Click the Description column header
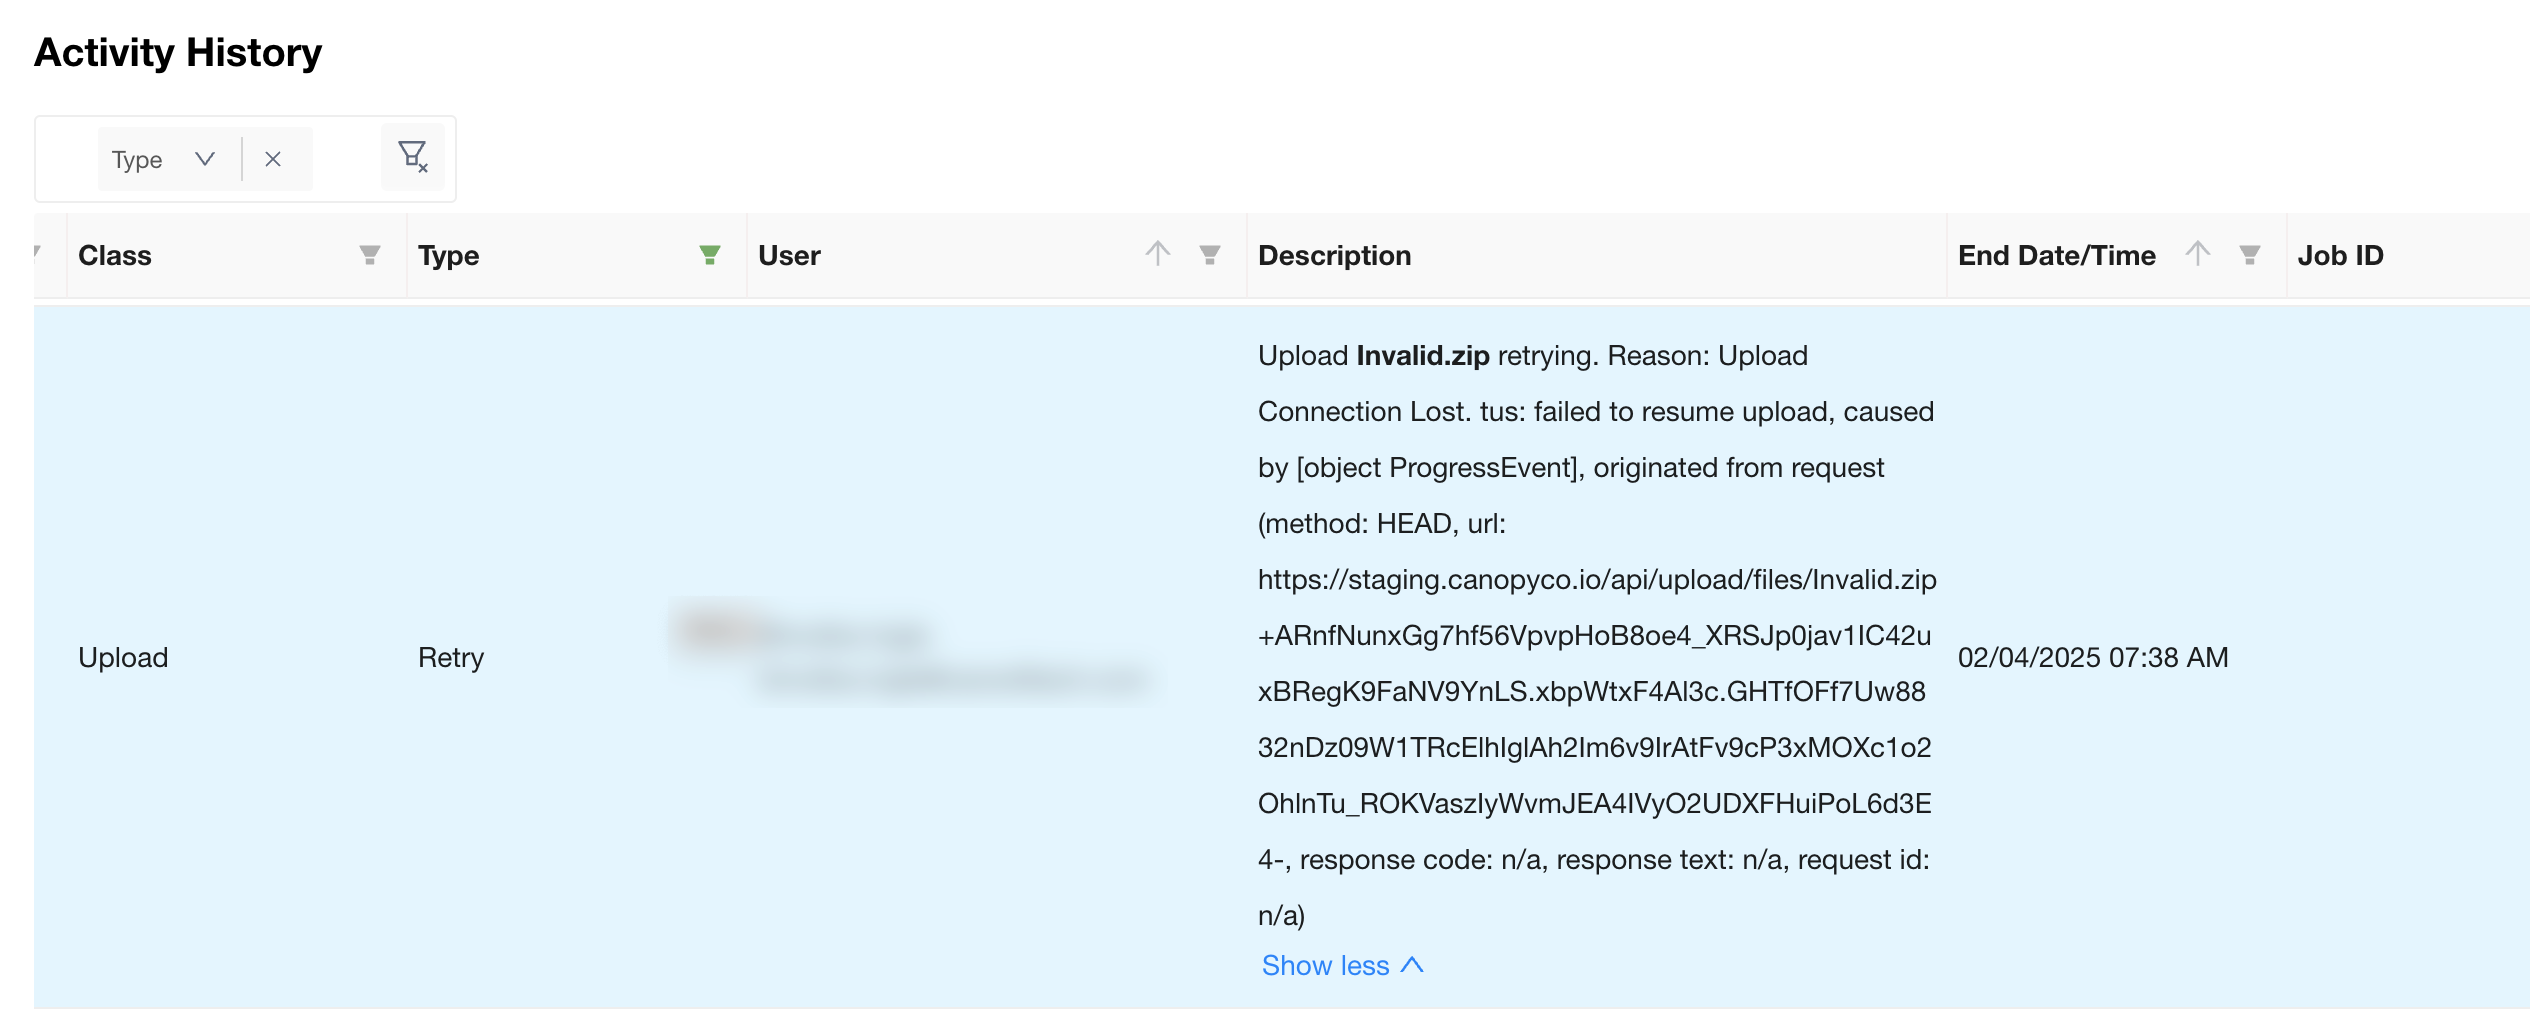This screenshot has width=2530, height=1014. (1334, 255)
